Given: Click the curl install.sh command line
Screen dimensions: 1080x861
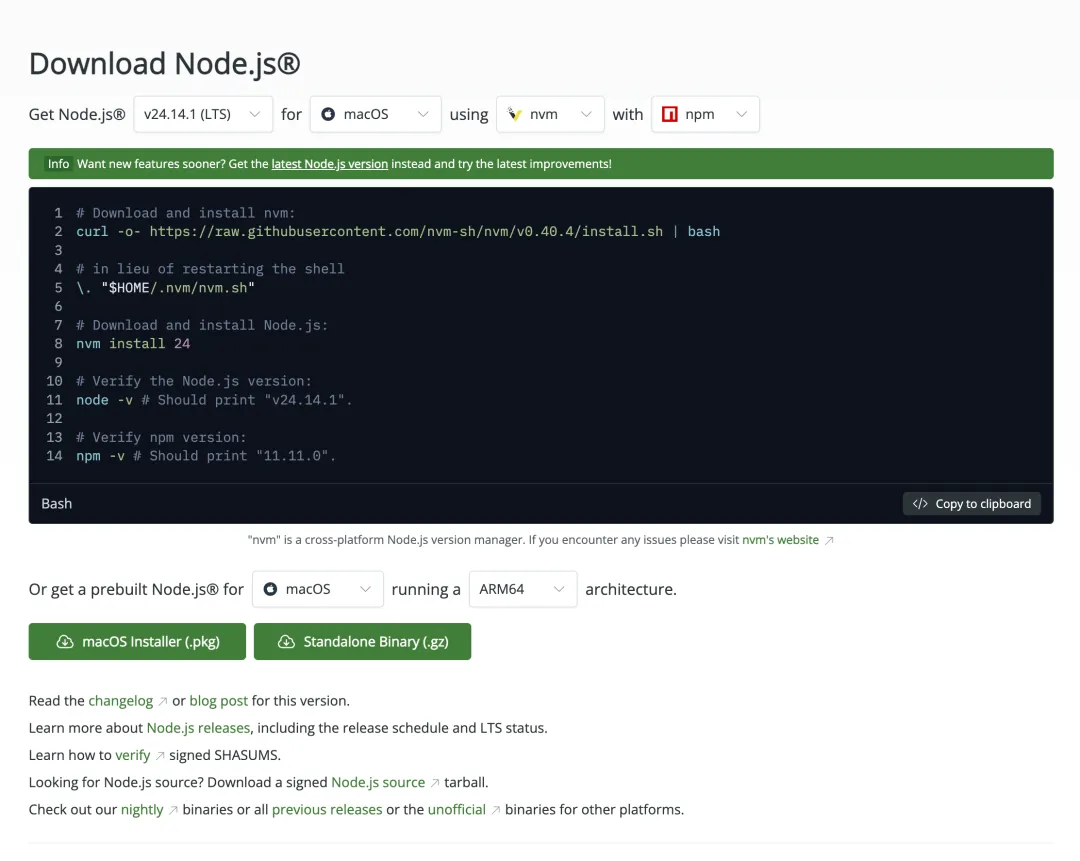Looking at the screenshot, I should click(x=398, y=231).
